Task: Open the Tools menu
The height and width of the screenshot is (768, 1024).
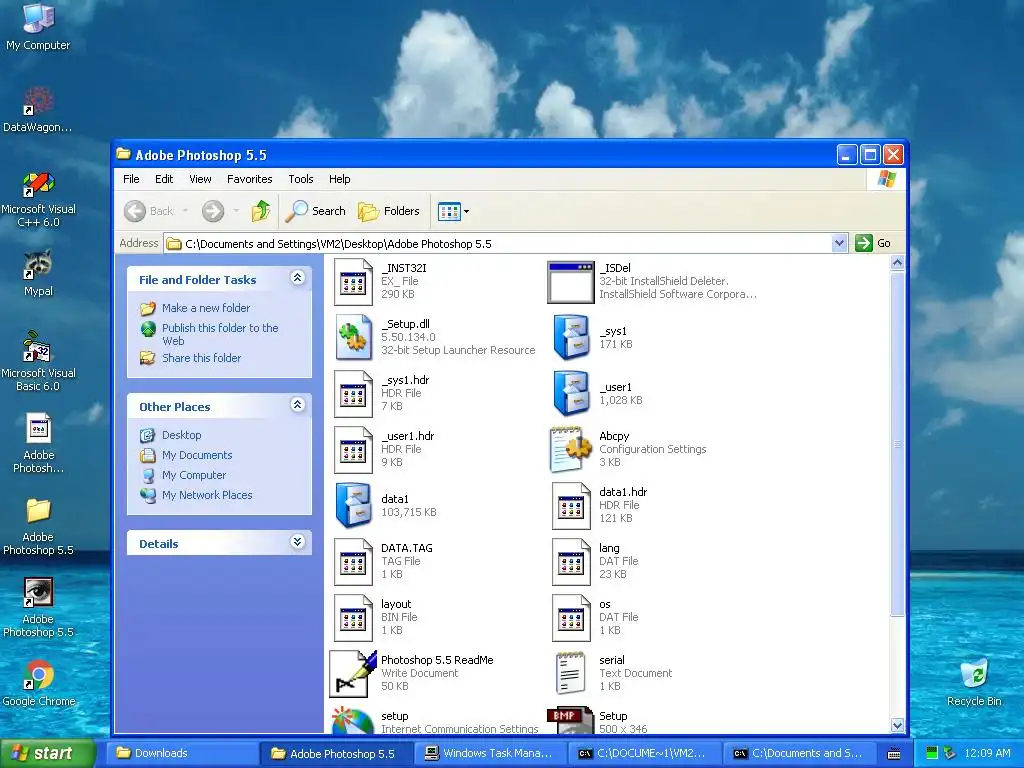Action: 300,179
